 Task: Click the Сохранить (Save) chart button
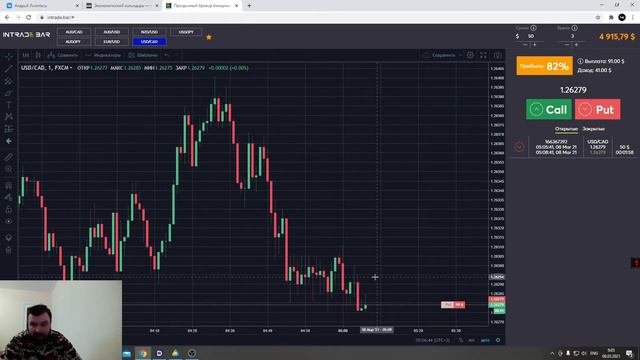[439, 55]
